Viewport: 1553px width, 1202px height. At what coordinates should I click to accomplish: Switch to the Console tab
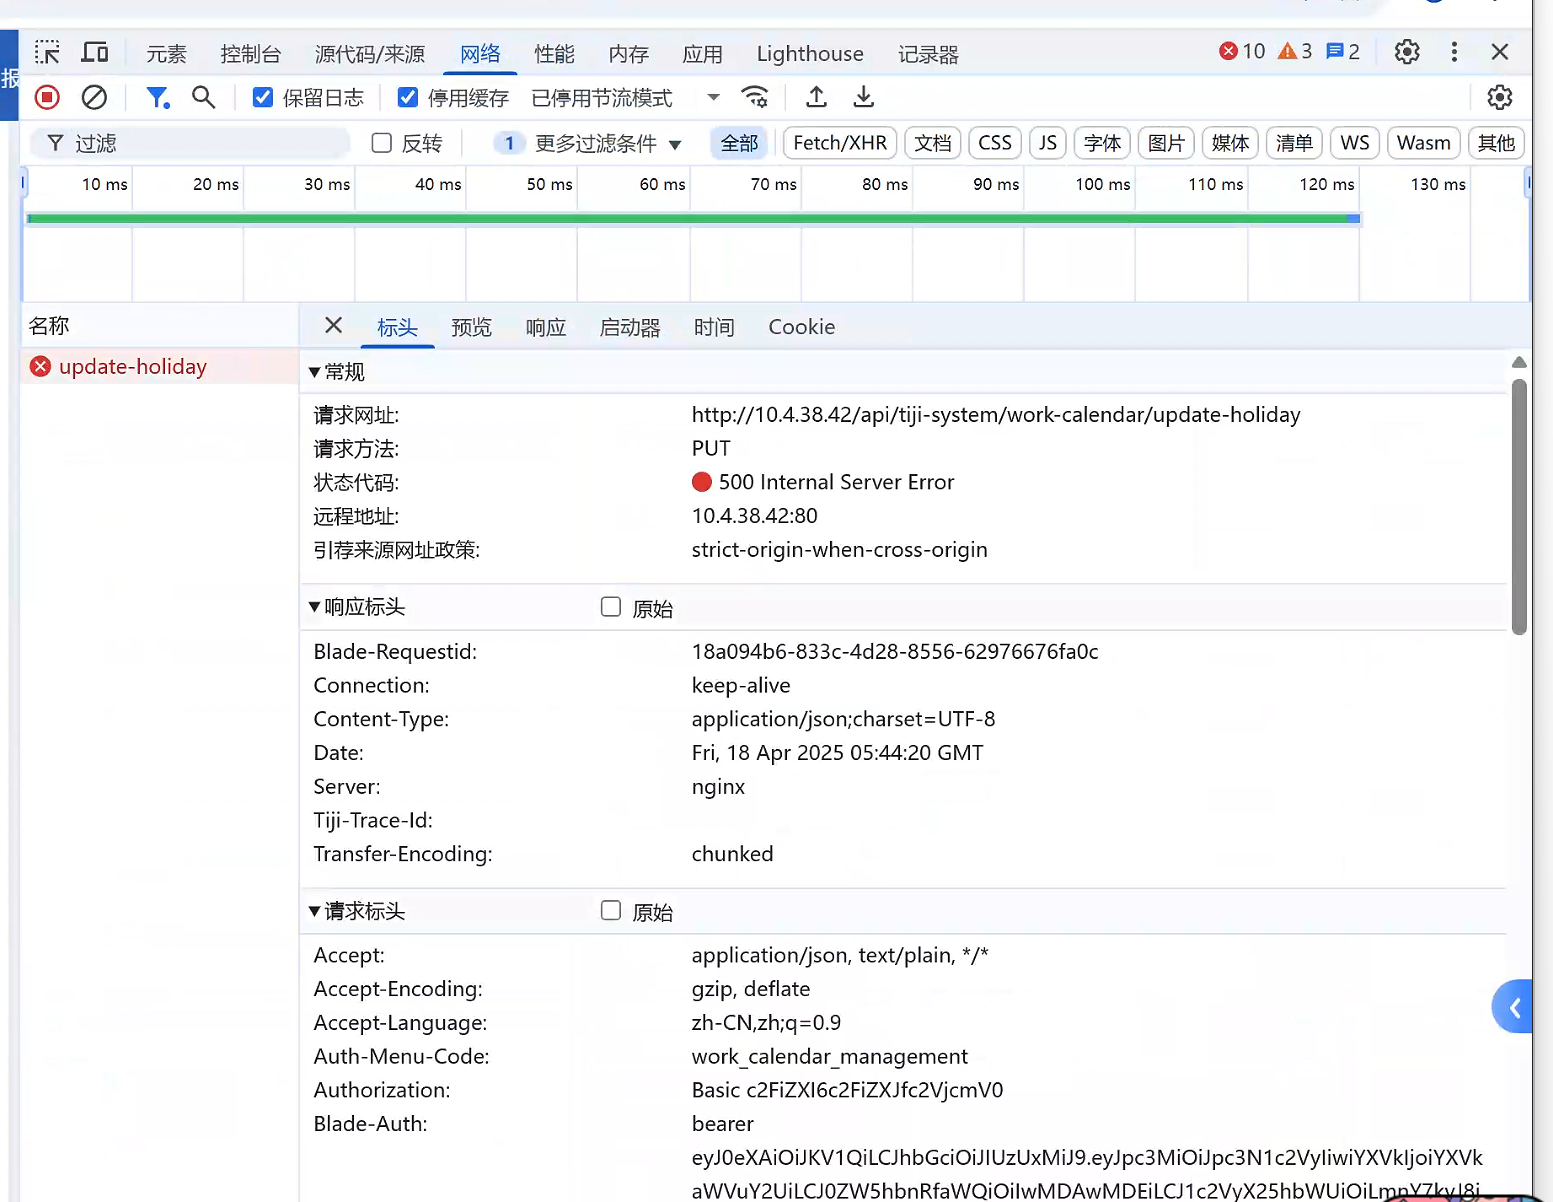pyautogui.click(x=251, y=54)
